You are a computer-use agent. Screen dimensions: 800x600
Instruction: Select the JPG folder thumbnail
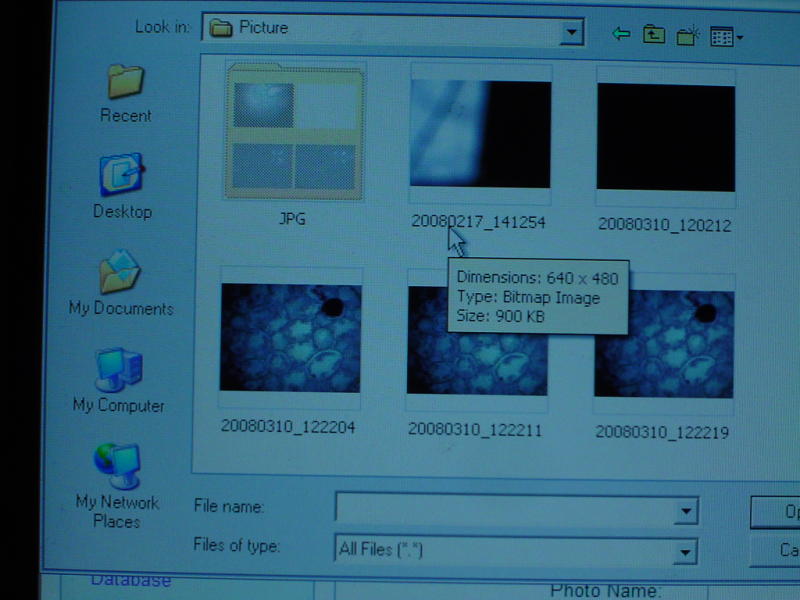295,132
